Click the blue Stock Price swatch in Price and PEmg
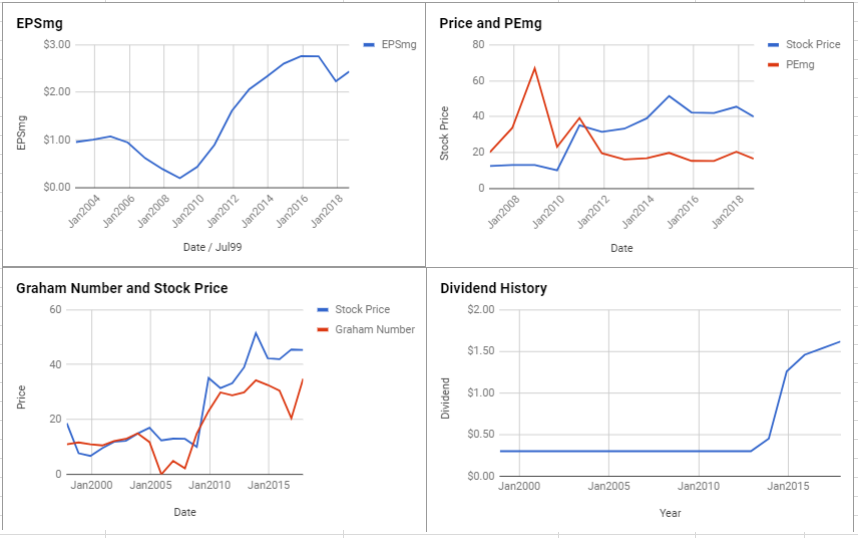858x538 pixels. [773, 45]
